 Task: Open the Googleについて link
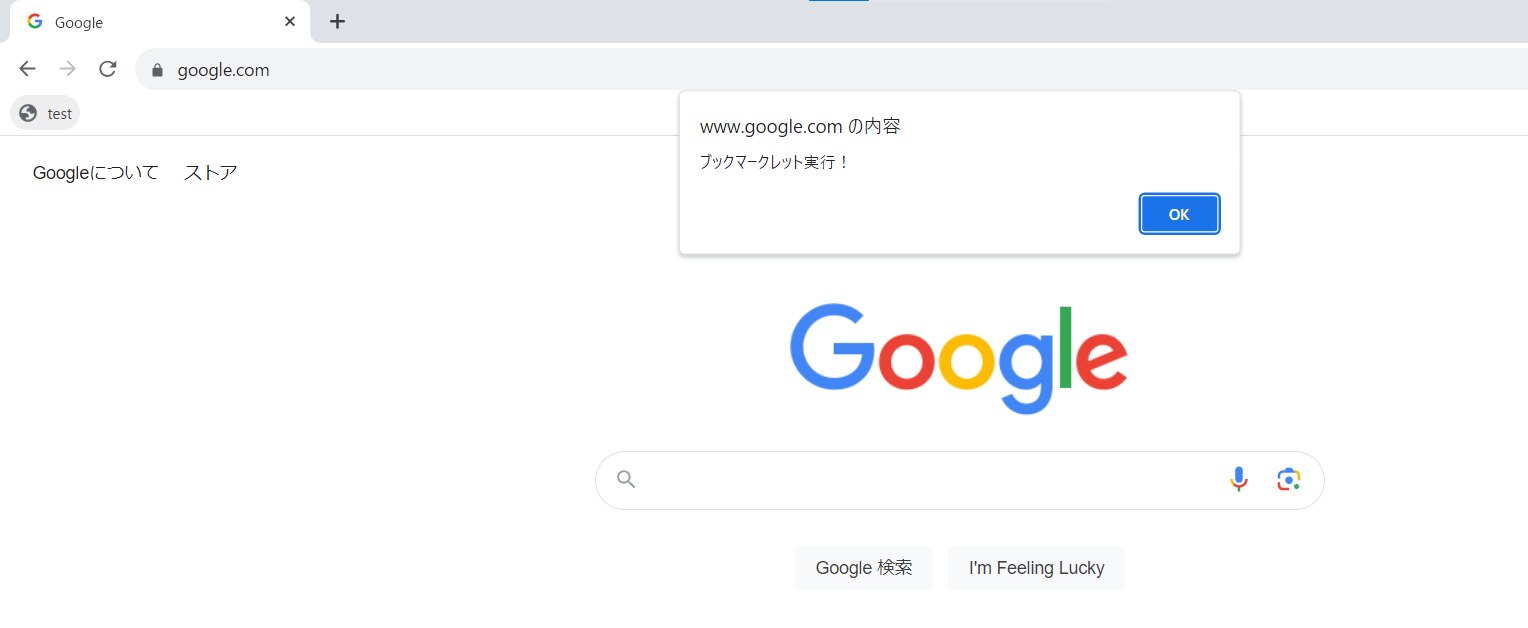[96, 173]
